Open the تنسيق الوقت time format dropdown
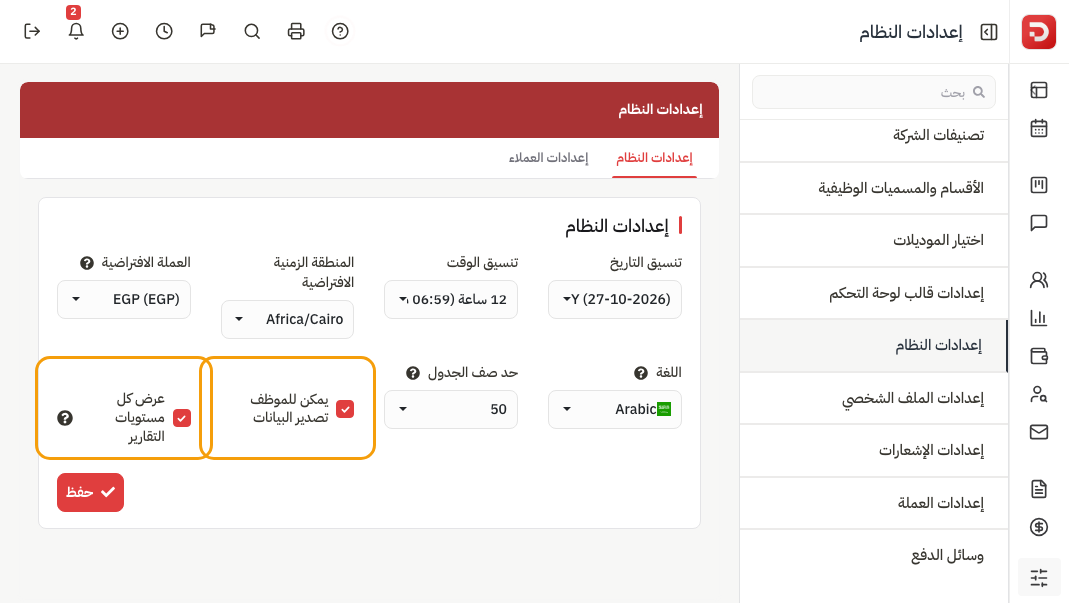 [x=451, y=299]
